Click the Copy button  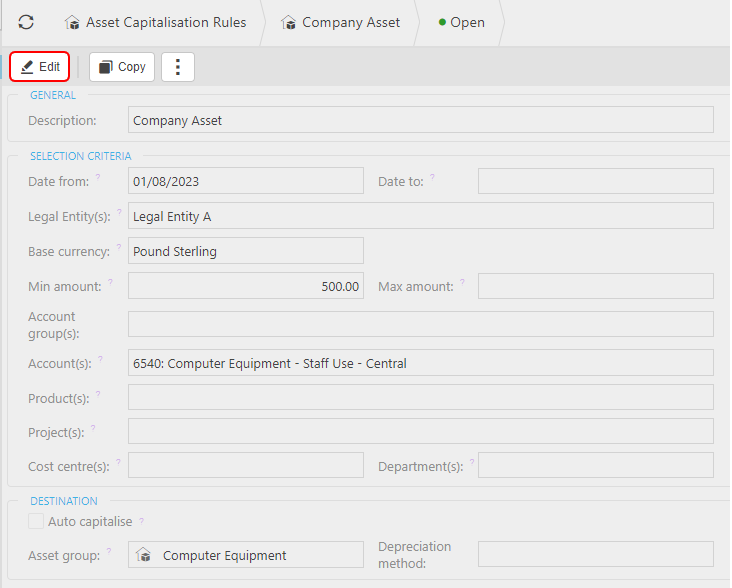[122, 67]
